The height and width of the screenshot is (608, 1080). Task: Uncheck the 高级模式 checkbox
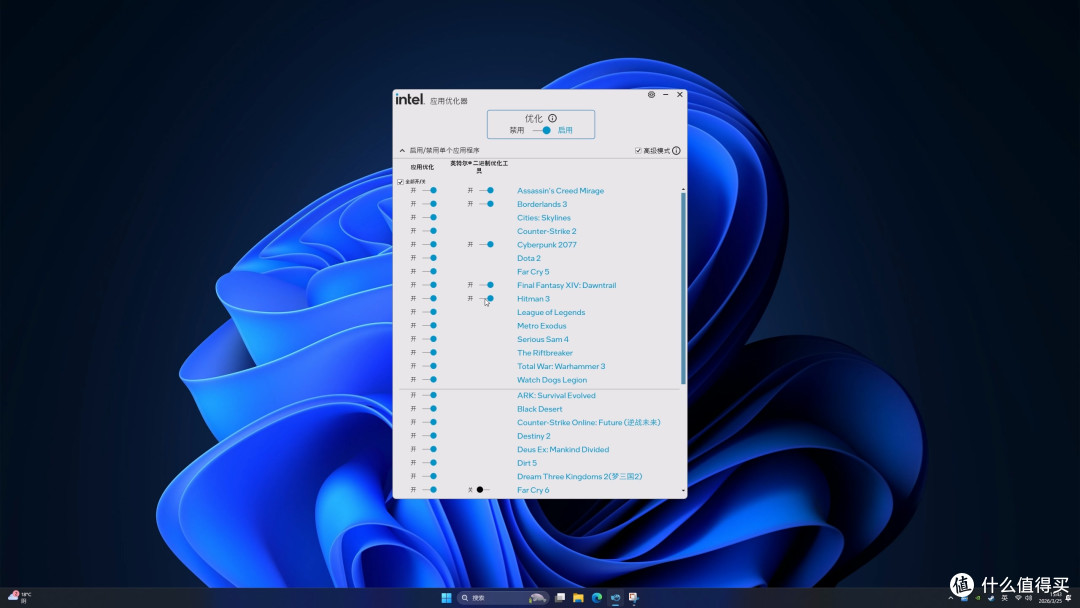coord(638,151)
